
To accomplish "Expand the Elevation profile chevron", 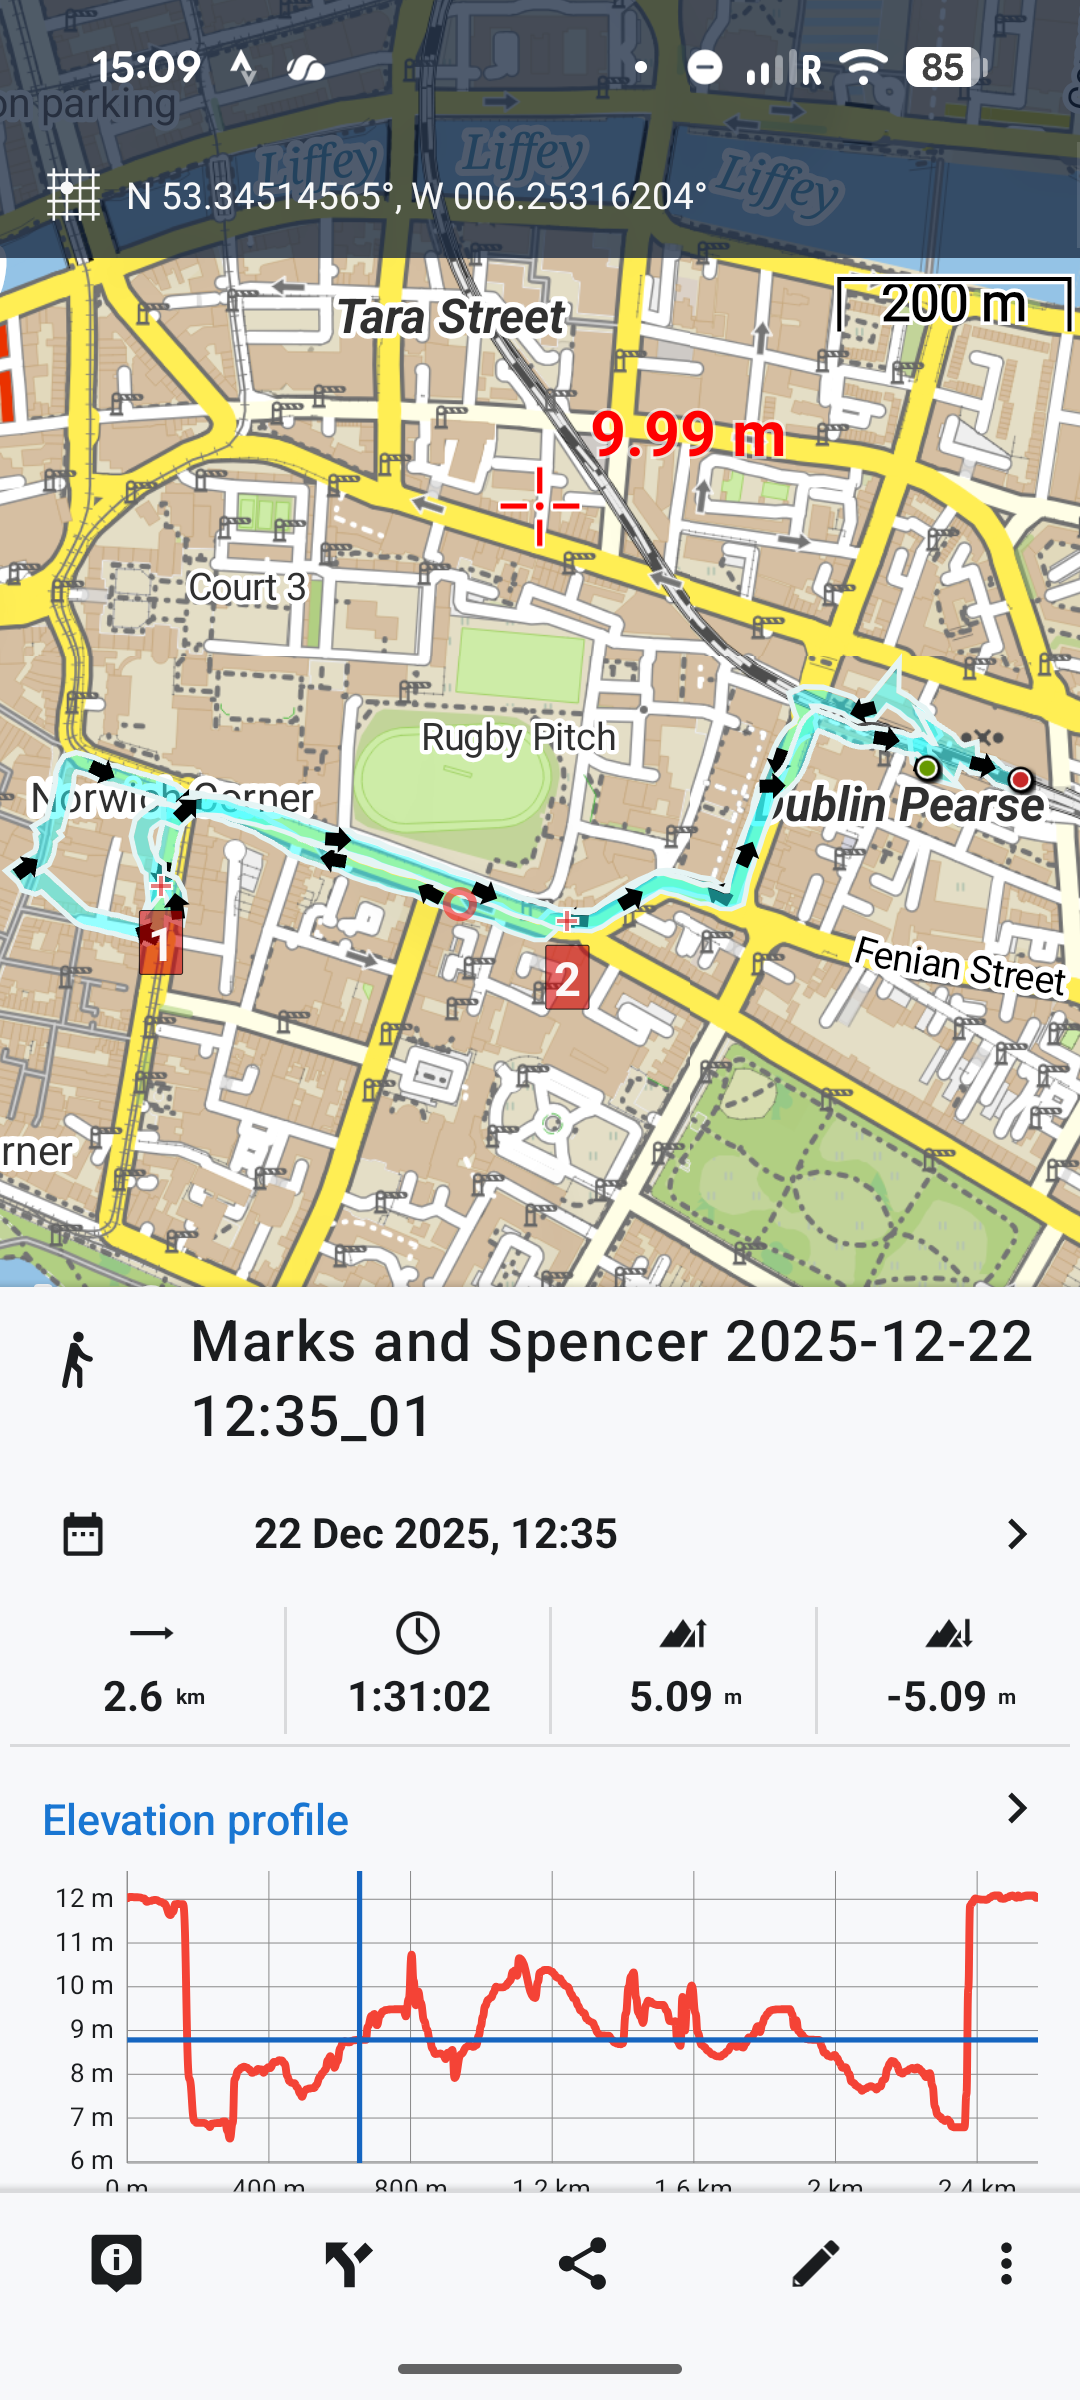I will click(x=1016, y=1808).
